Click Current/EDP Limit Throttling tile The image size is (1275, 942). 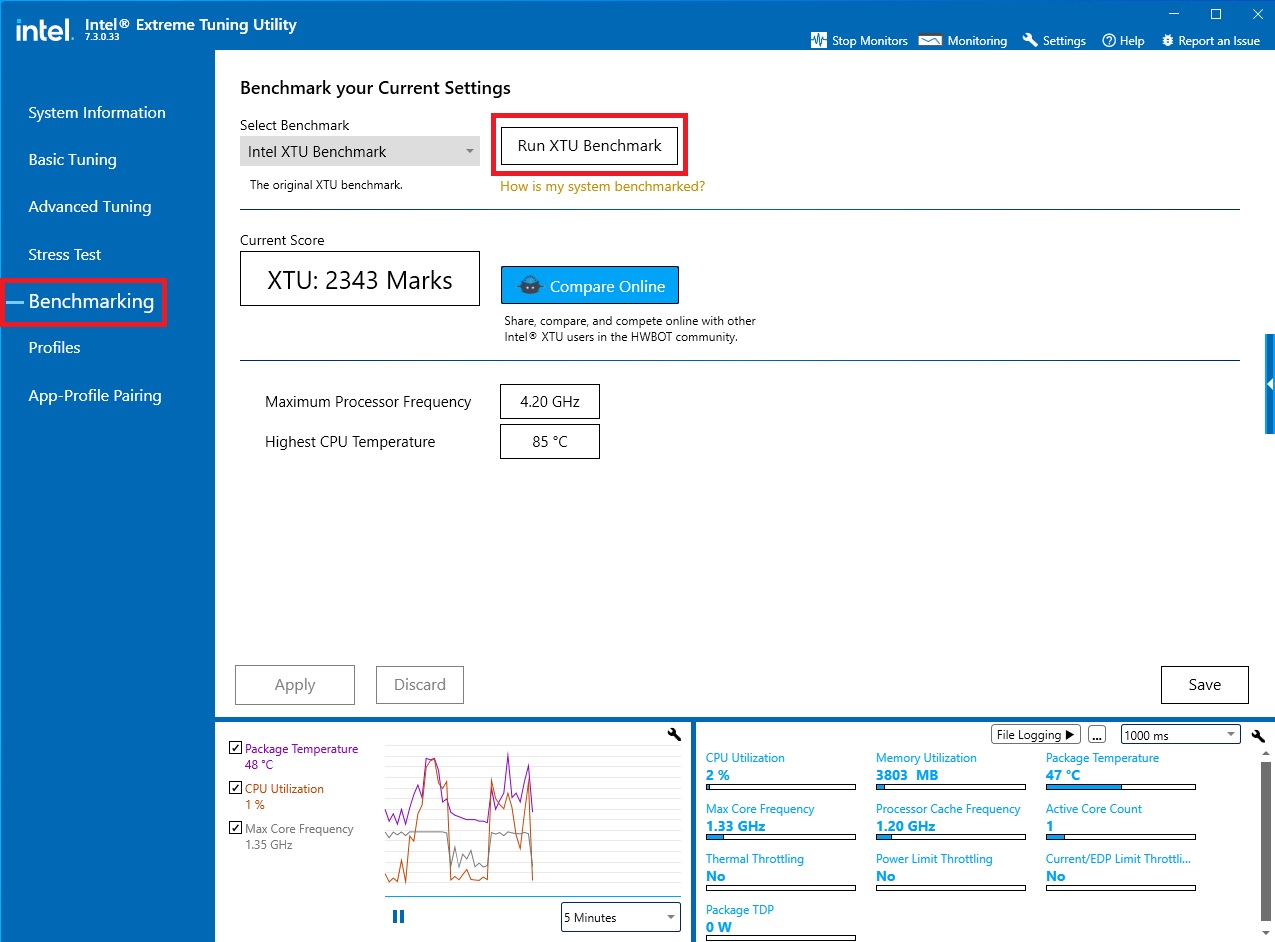point(1121,872)
